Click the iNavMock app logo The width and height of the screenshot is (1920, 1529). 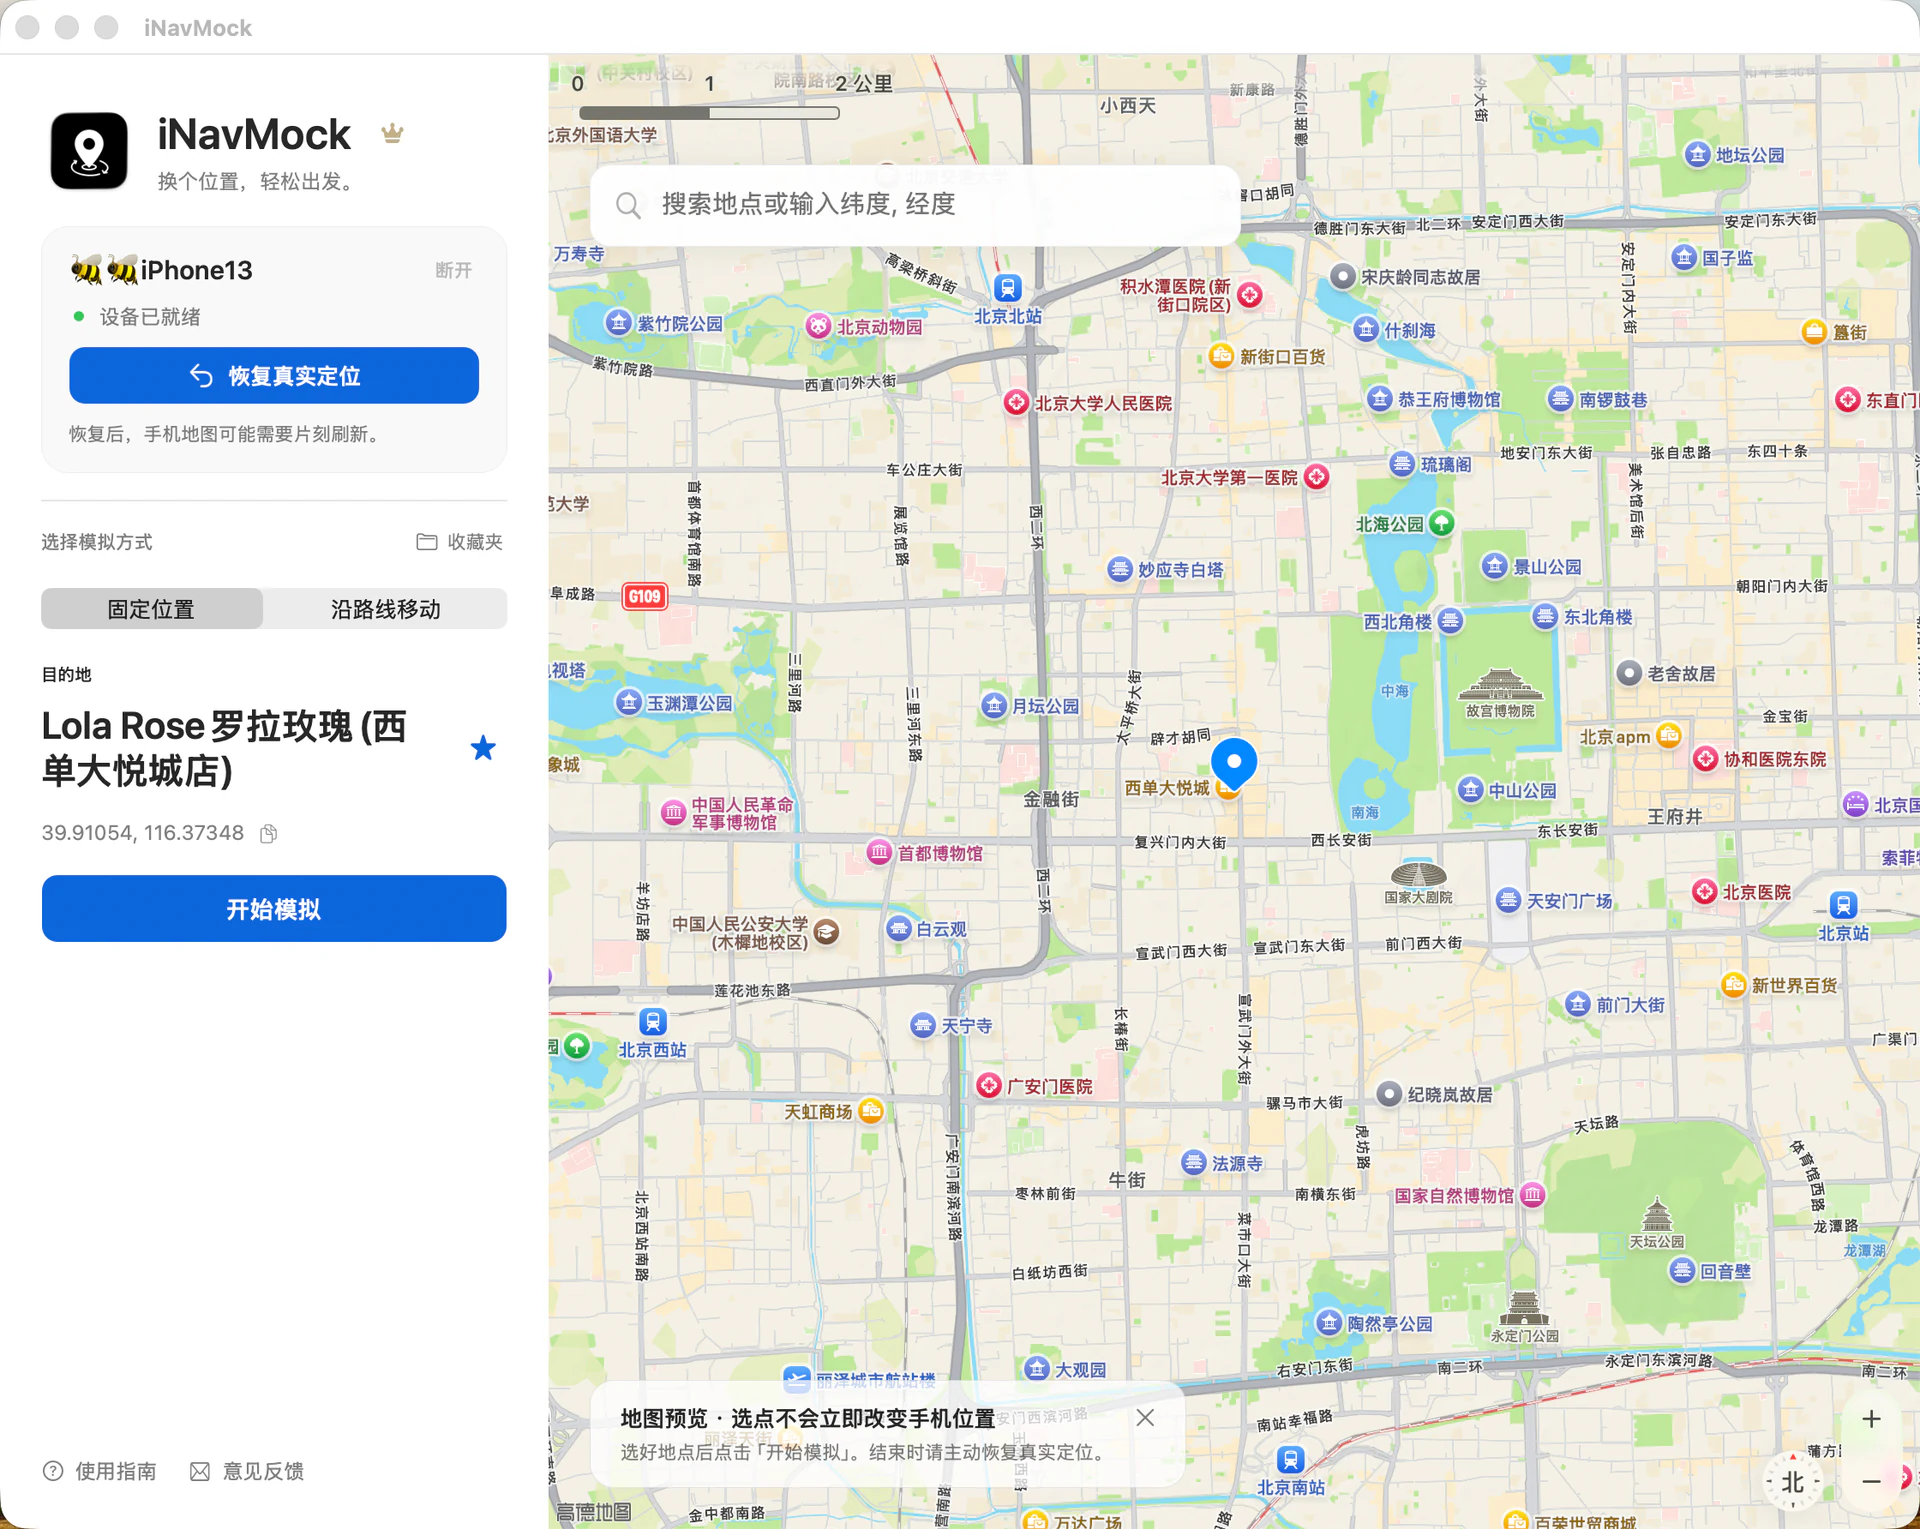point(89,151)
